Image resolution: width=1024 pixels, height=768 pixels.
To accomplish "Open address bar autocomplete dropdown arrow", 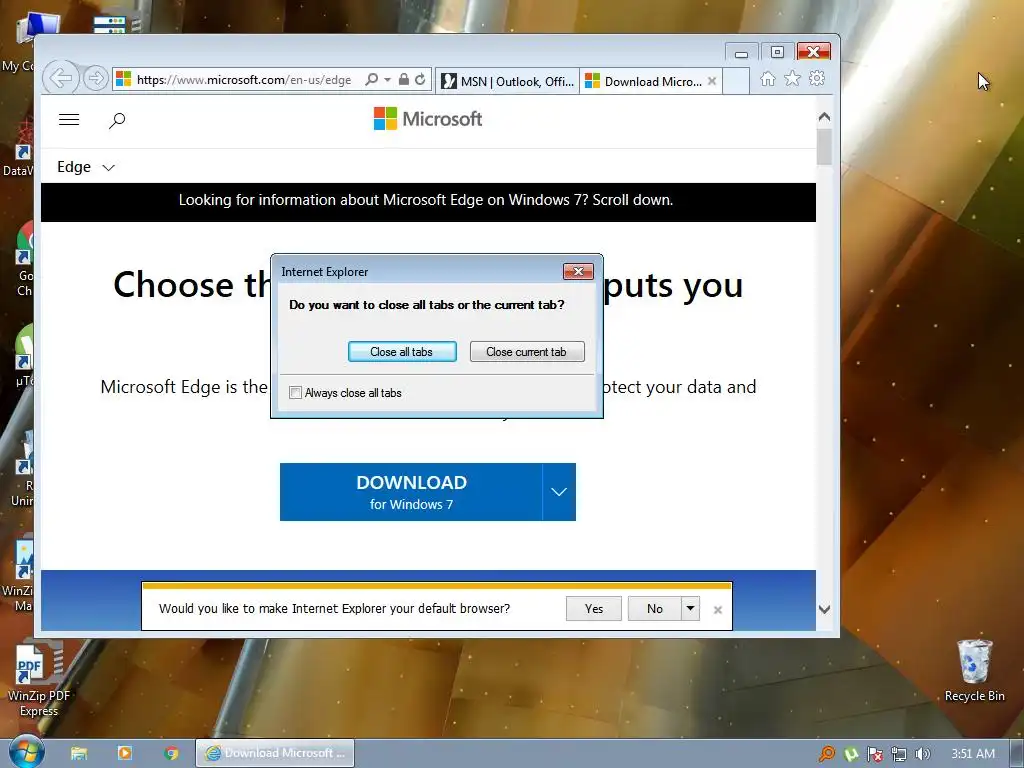I will pyautogui.click(x=387, y=80).
